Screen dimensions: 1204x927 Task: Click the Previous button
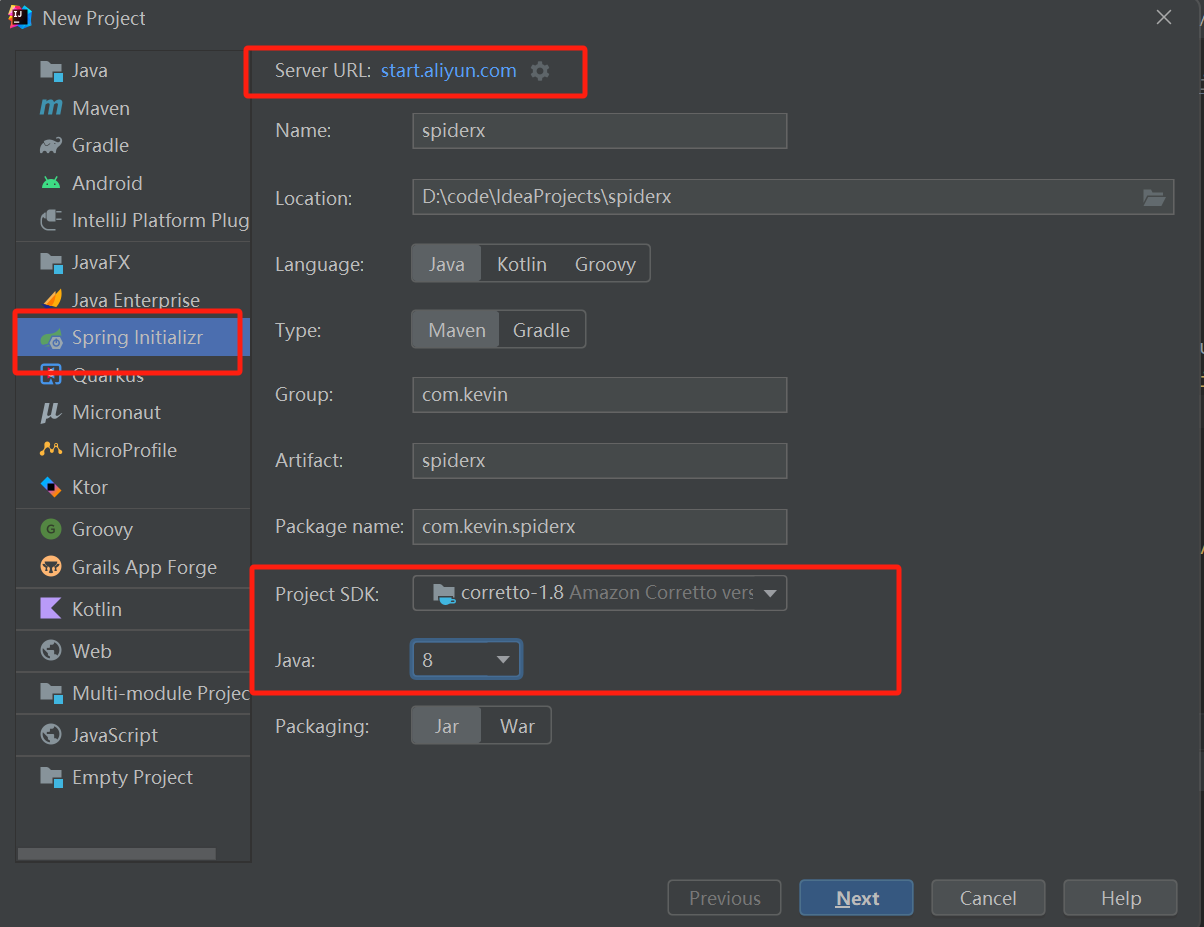724,898
